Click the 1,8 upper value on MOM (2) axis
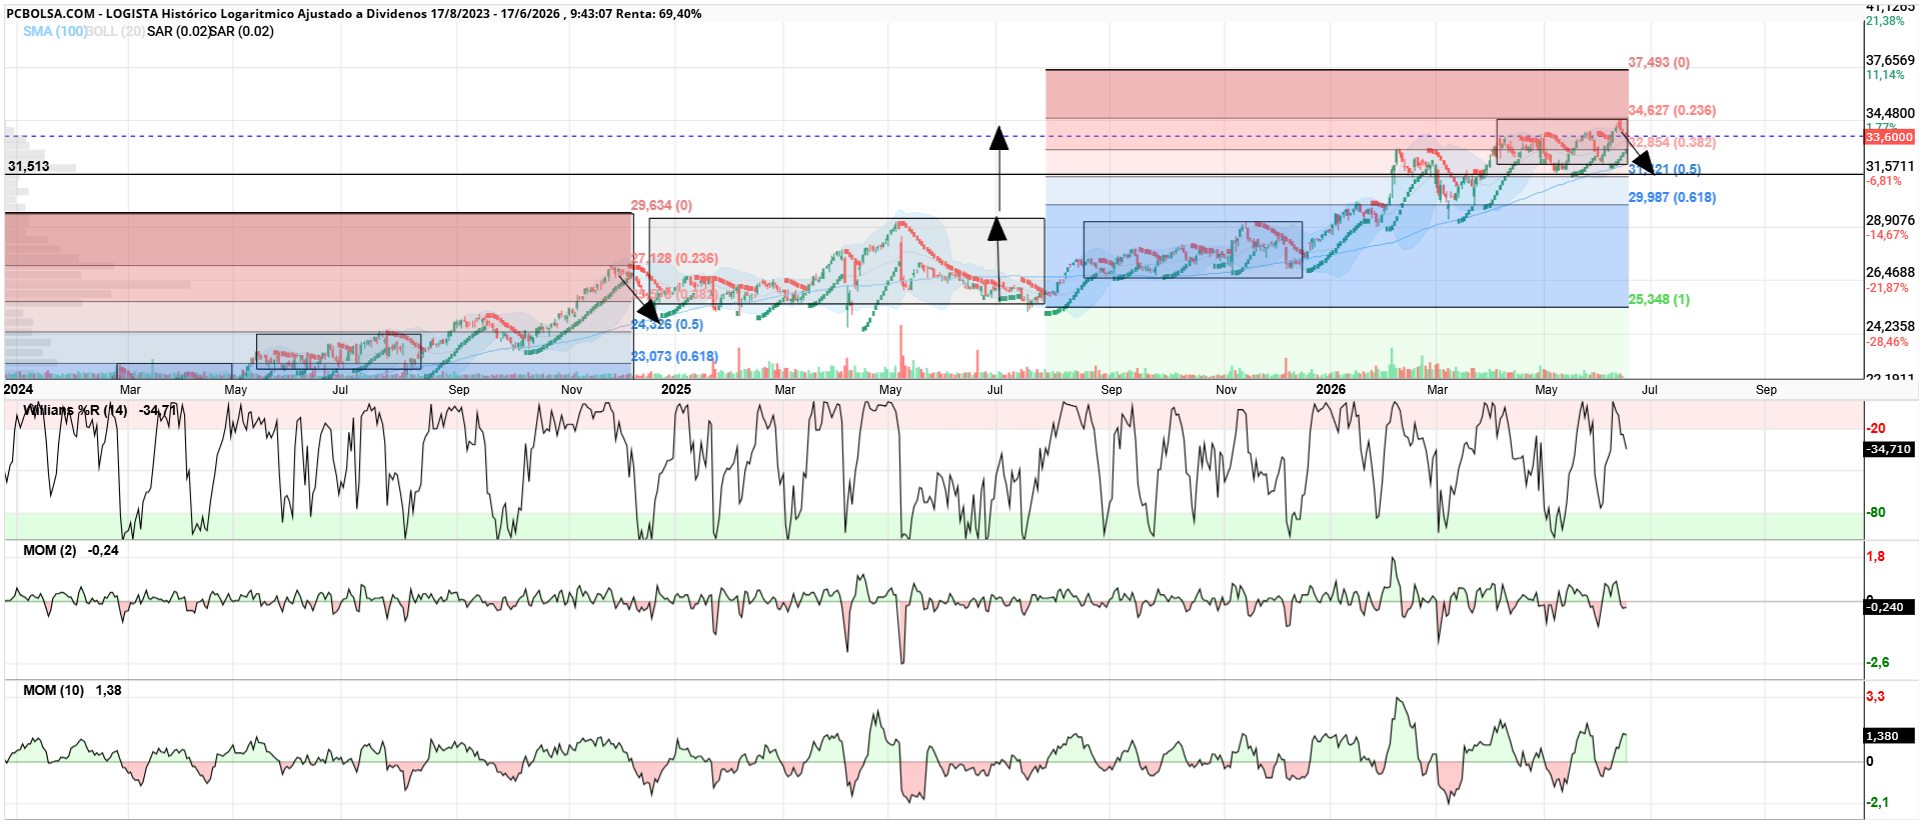Viewport: 1923px width, 824px height. click(x=1876, y=556)
